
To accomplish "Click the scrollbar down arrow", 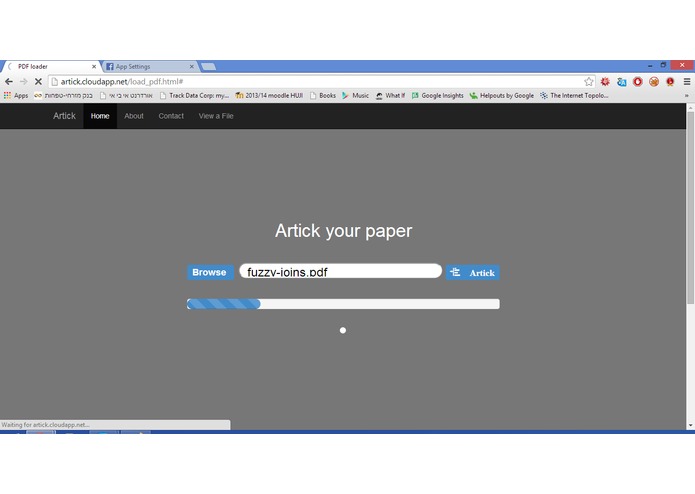I will pos(690,426).
